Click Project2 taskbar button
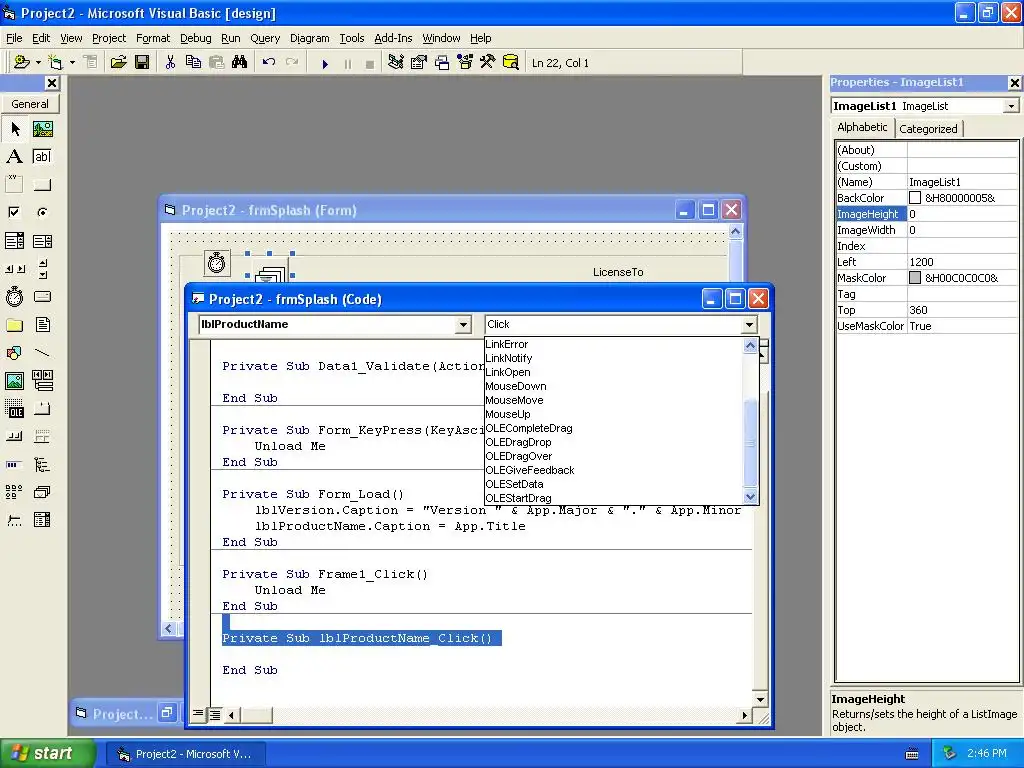The height and width of the screenshot is (768, 1024). (186, 754)
